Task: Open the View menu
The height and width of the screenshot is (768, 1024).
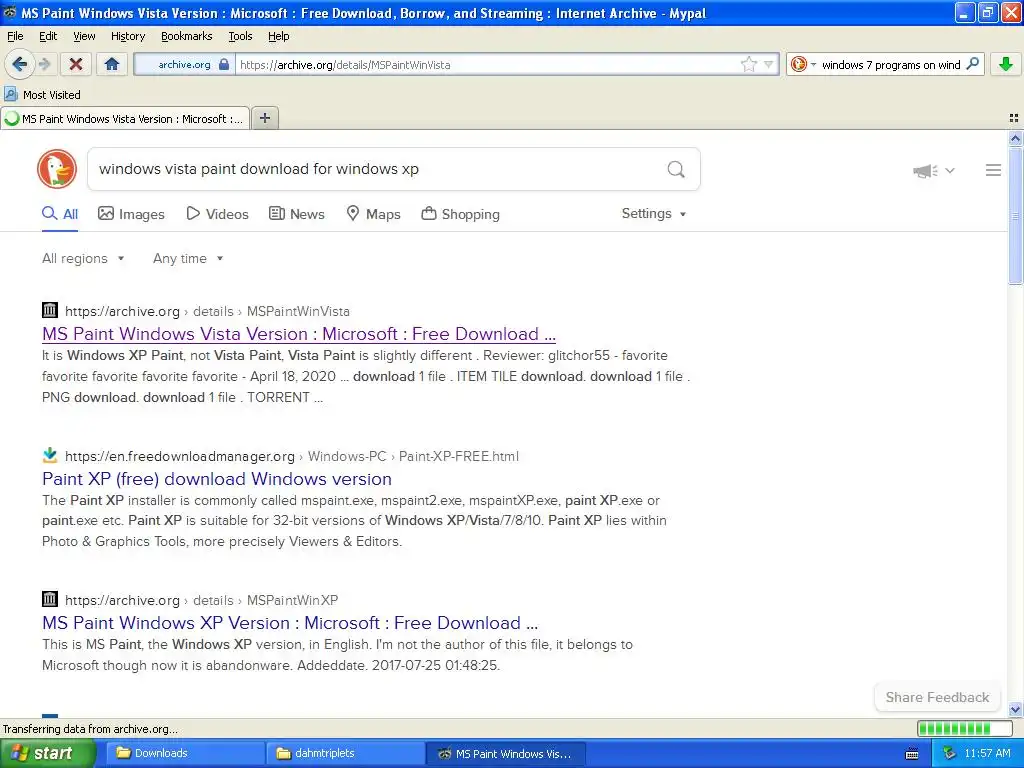Action: tap(84, 36)
